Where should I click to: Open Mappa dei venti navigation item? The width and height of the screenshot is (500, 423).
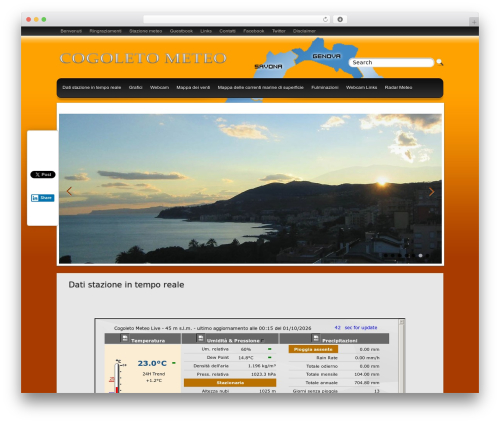tap(193, 87)
